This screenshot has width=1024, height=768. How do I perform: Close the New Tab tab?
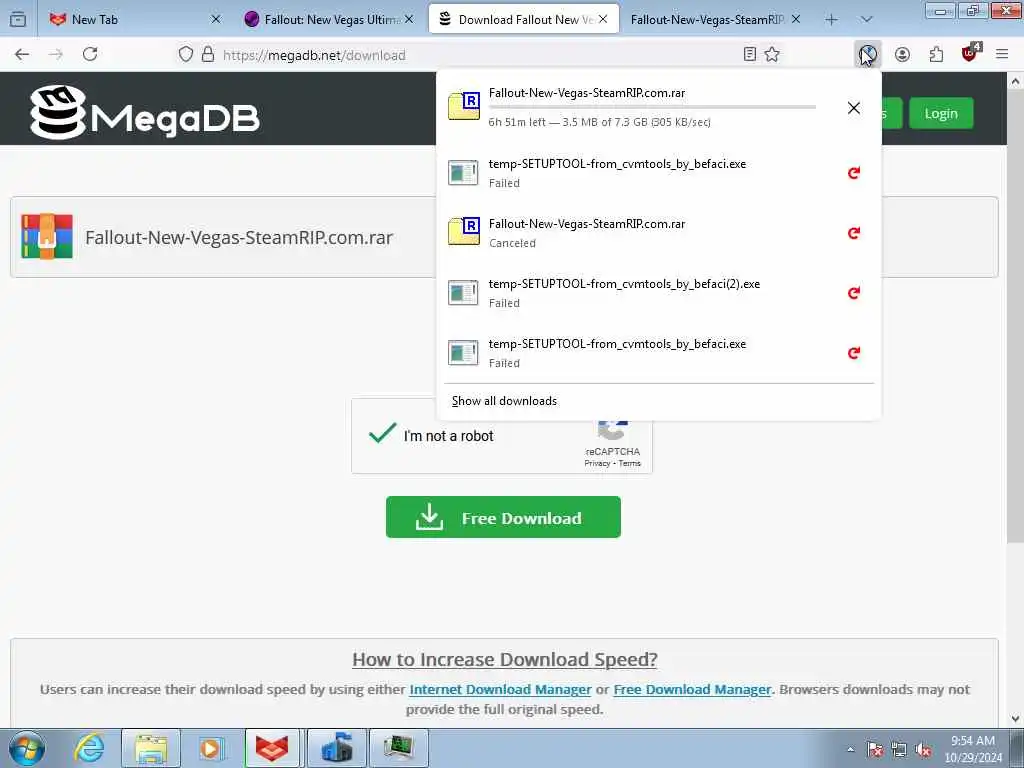[x=216, y=20]
